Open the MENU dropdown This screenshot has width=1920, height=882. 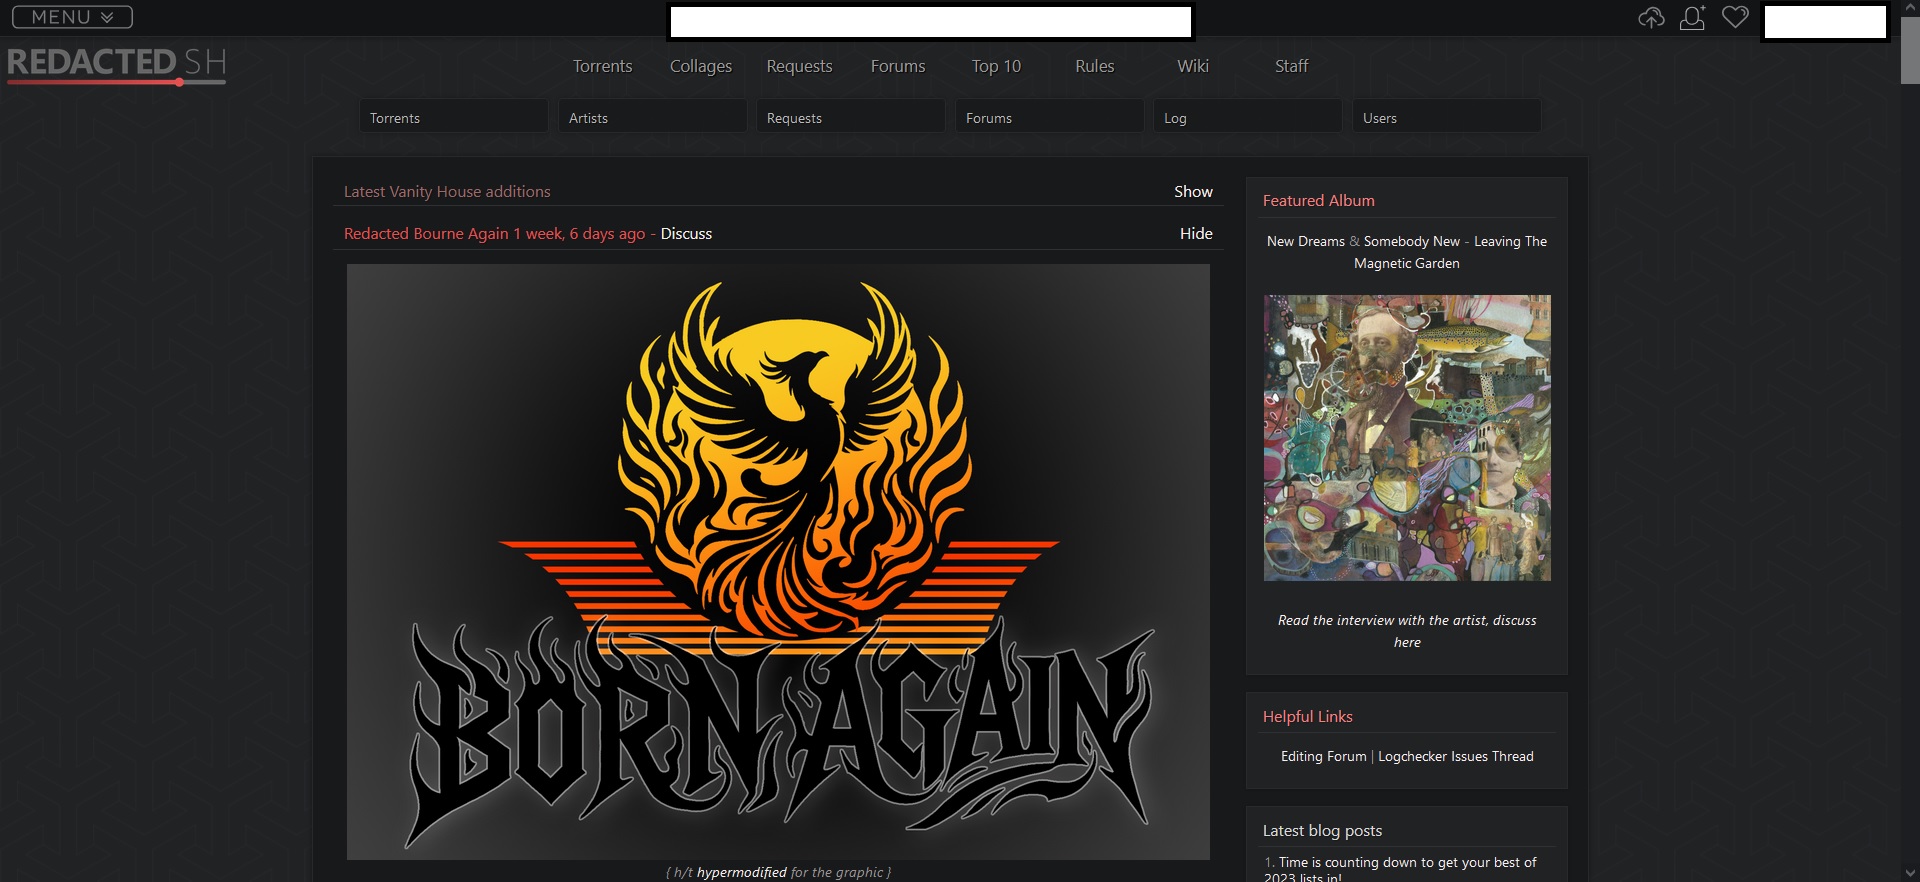(x=72, y=17)
